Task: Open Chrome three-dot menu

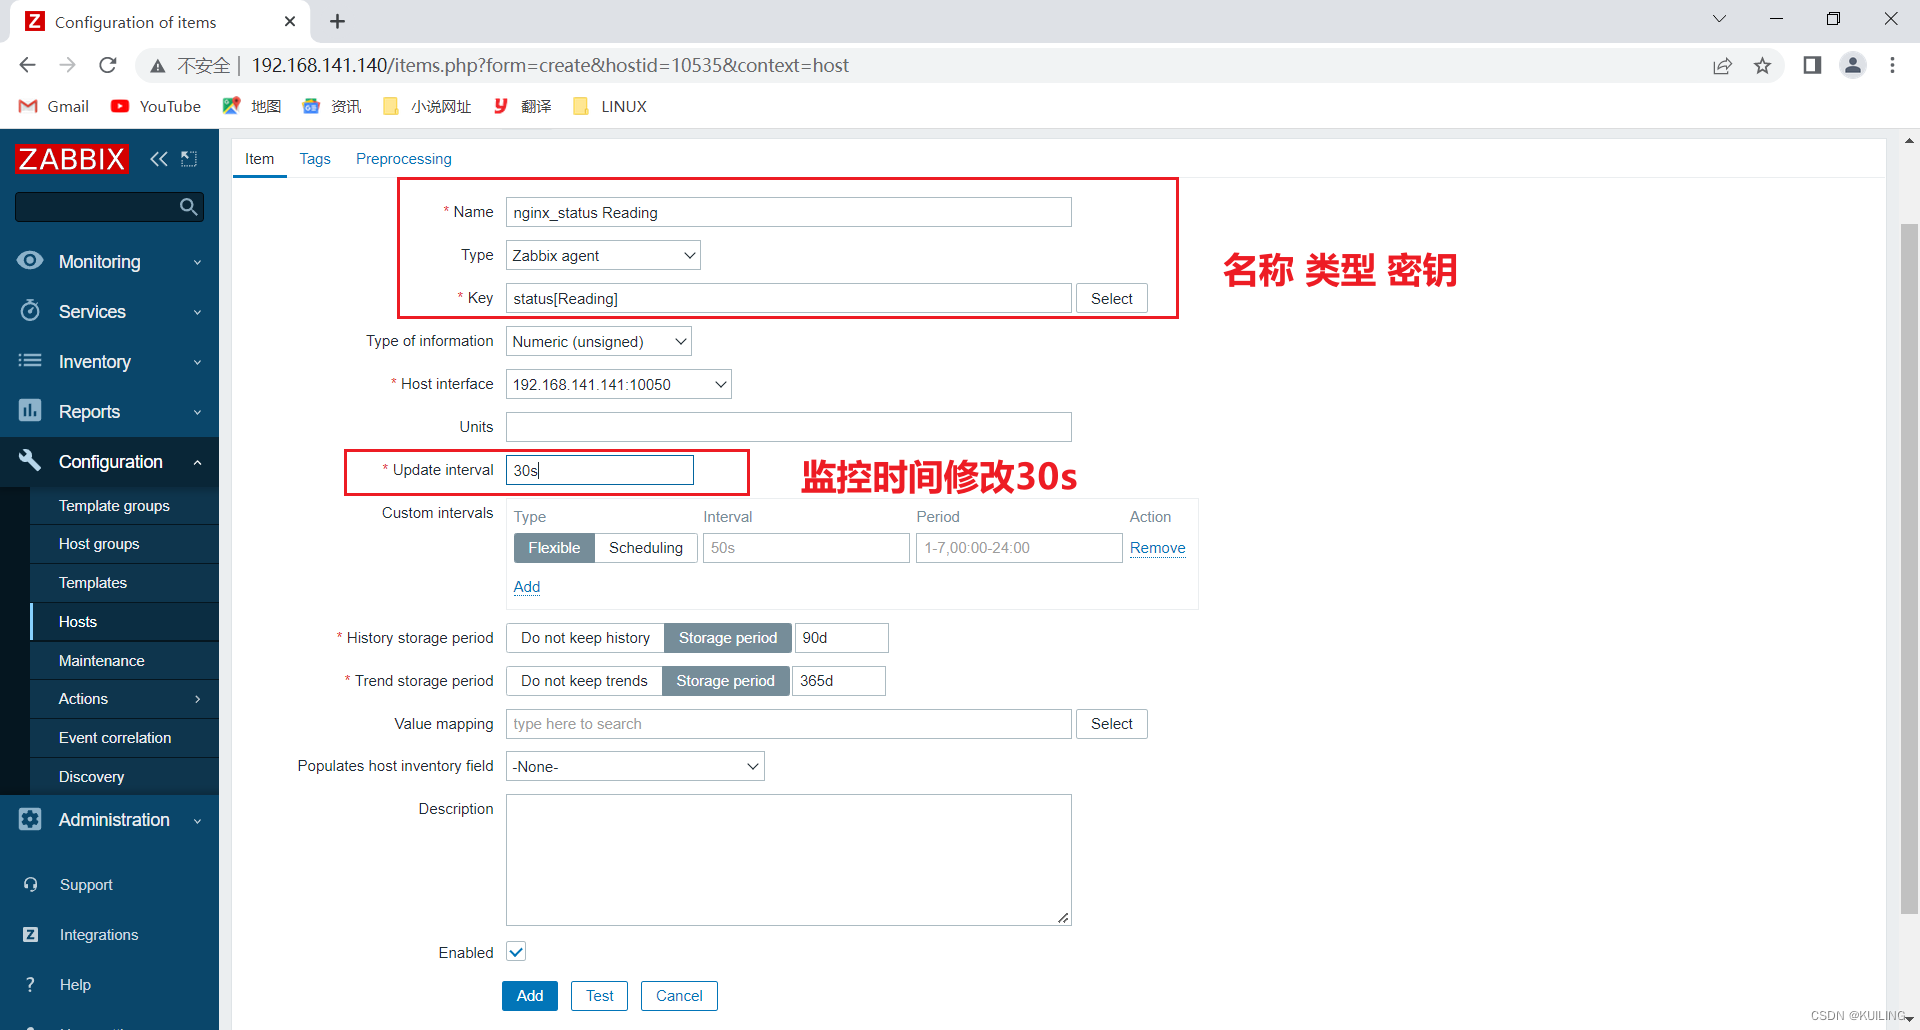Action: [1892, 65]
